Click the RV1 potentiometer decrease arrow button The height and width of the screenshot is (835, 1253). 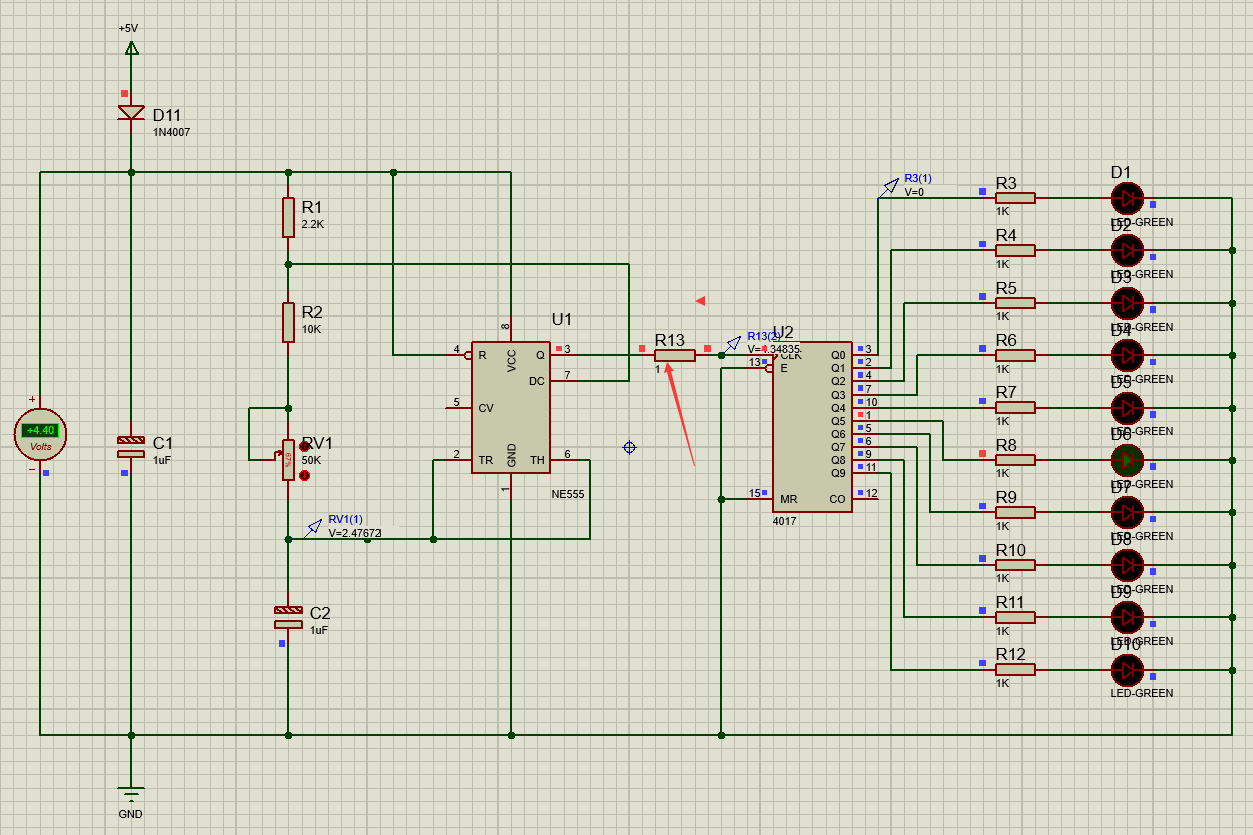pos(305,475)
